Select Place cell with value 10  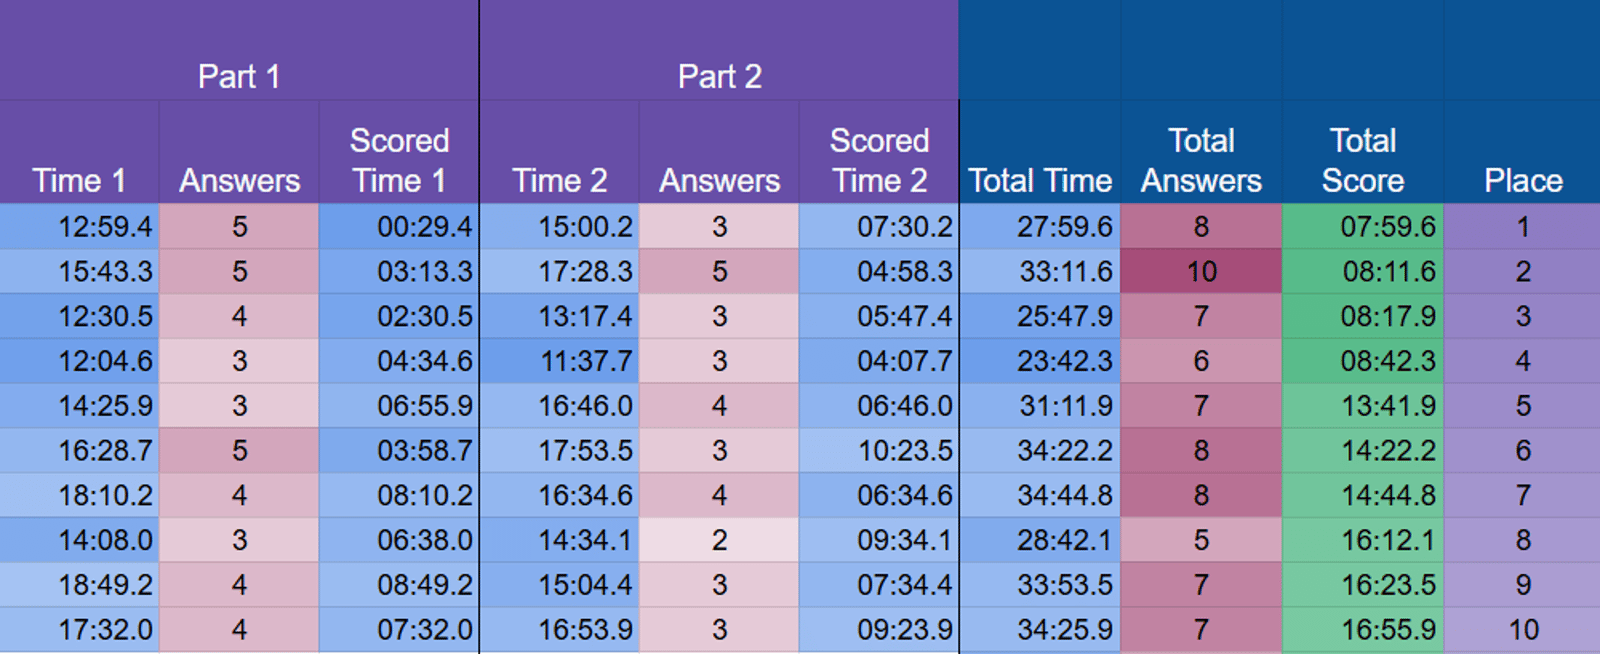[x=1523, y=629]
